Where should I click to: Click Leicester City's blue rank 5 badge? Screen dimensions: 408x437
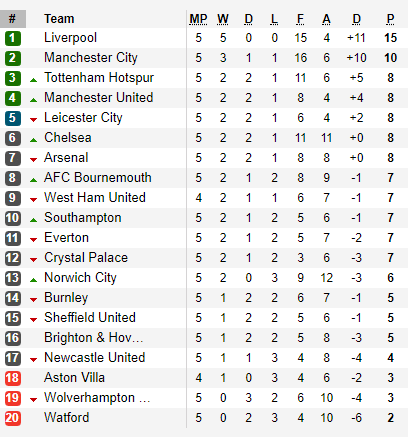click(x=13, y=118)
